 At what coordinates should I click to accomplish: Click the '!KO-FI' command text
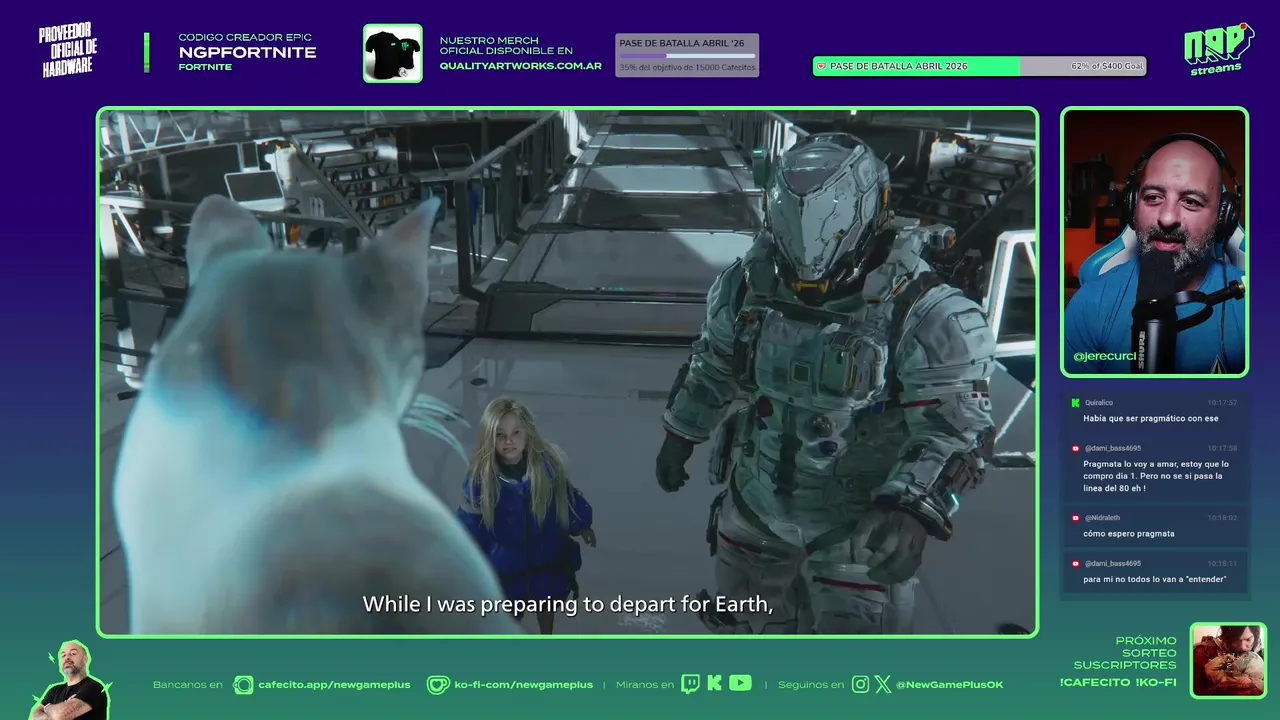pos(1156,683)
